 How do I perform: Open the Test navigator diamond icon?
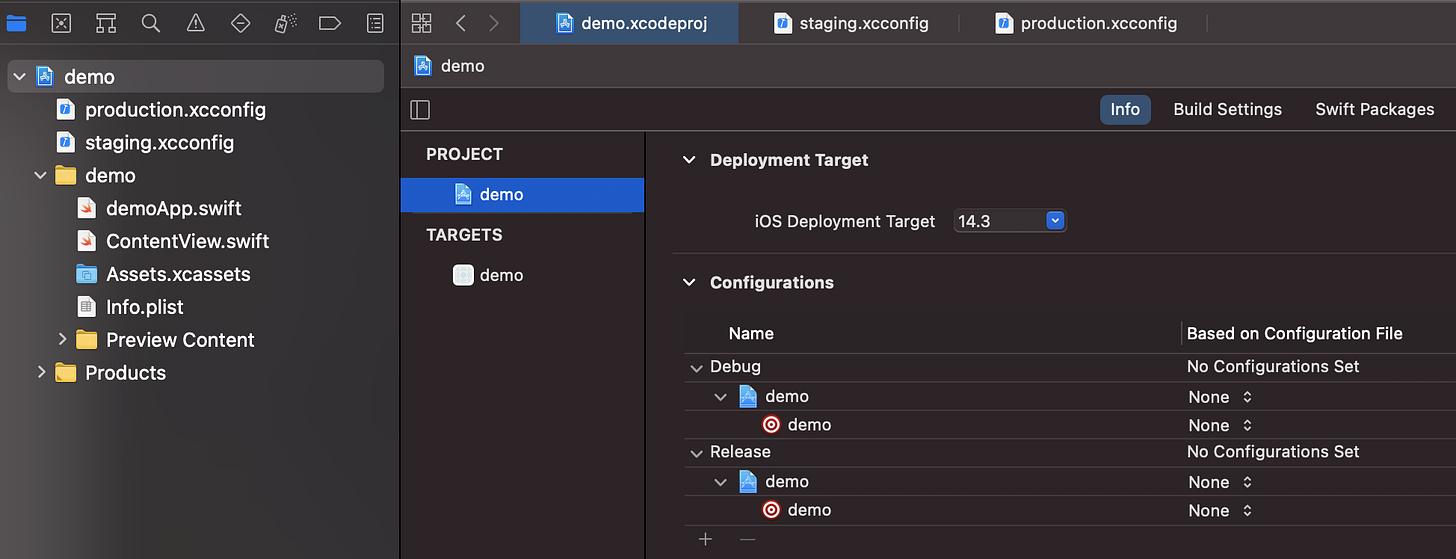(240, 23)
